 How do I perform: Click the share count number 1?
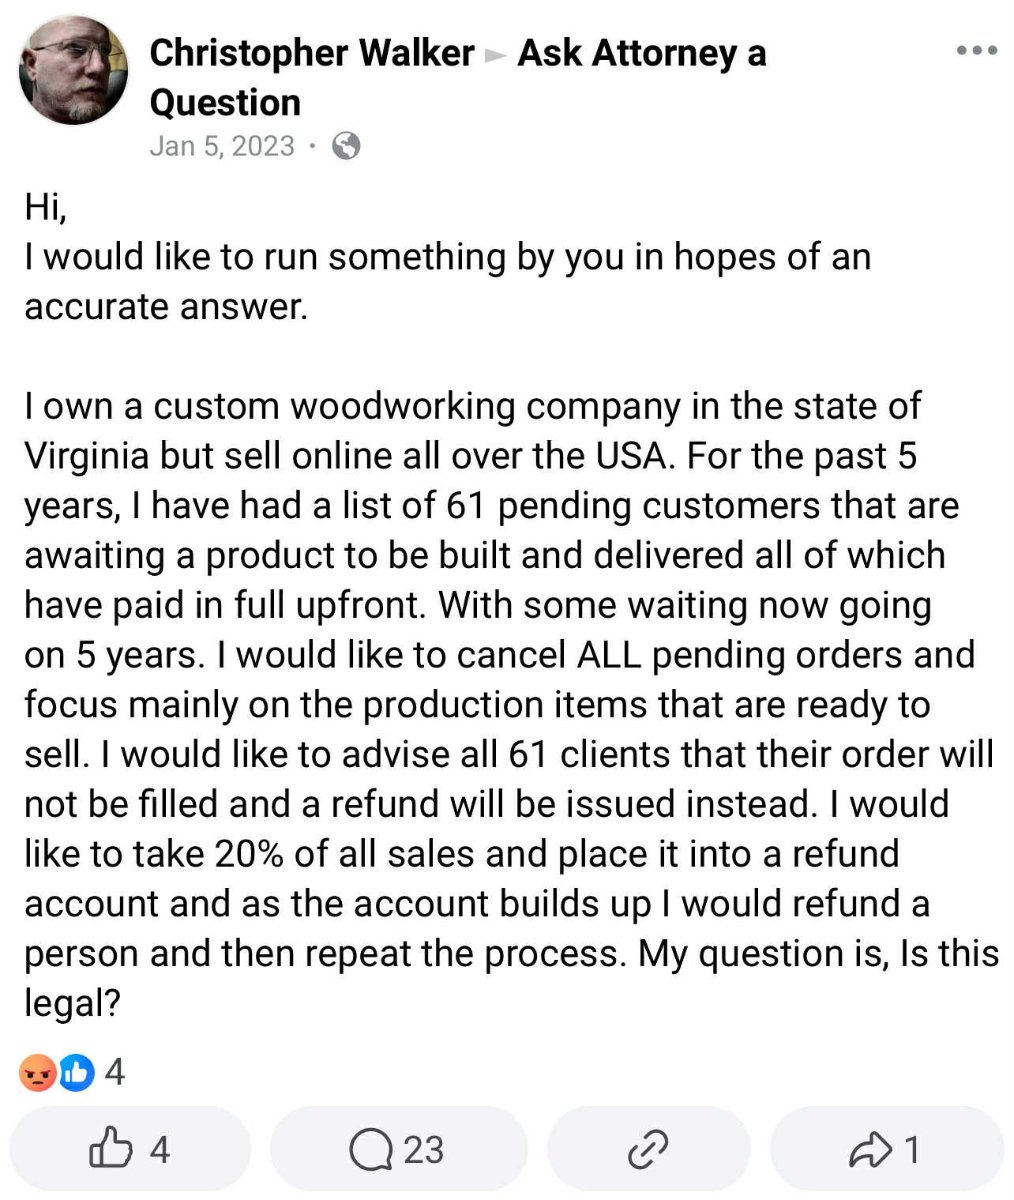click(x=911, y=1150)
